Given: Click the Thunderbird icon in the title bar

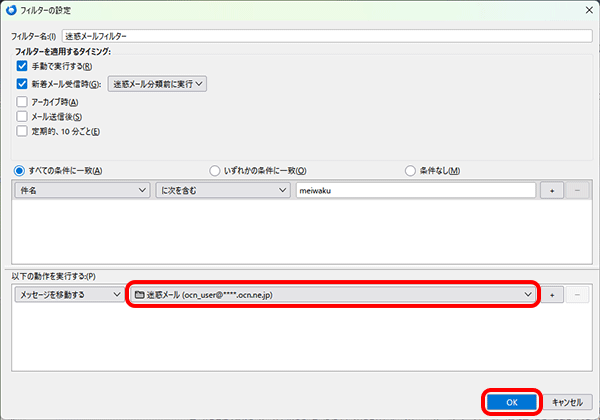Looking at the screenshot, I should pyautogui.click(x=11, y=11).
